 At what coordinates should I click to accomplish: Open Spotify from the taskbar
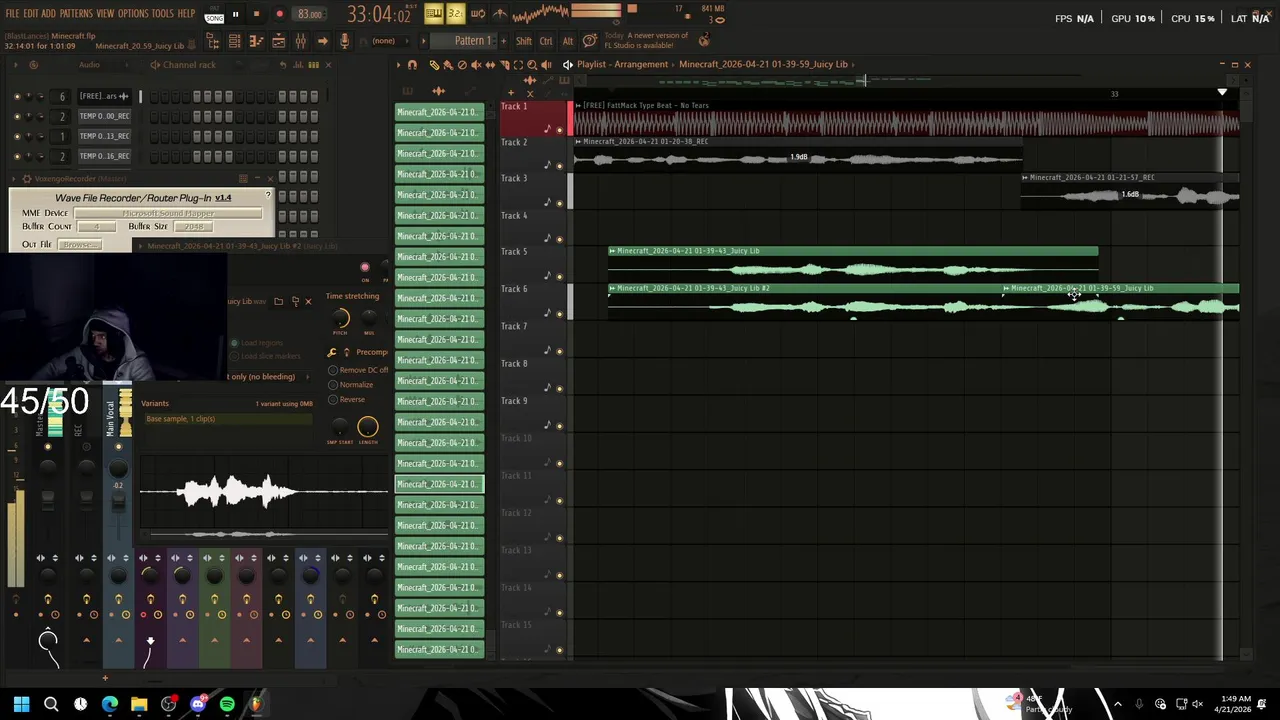click(x=227, y=704)
